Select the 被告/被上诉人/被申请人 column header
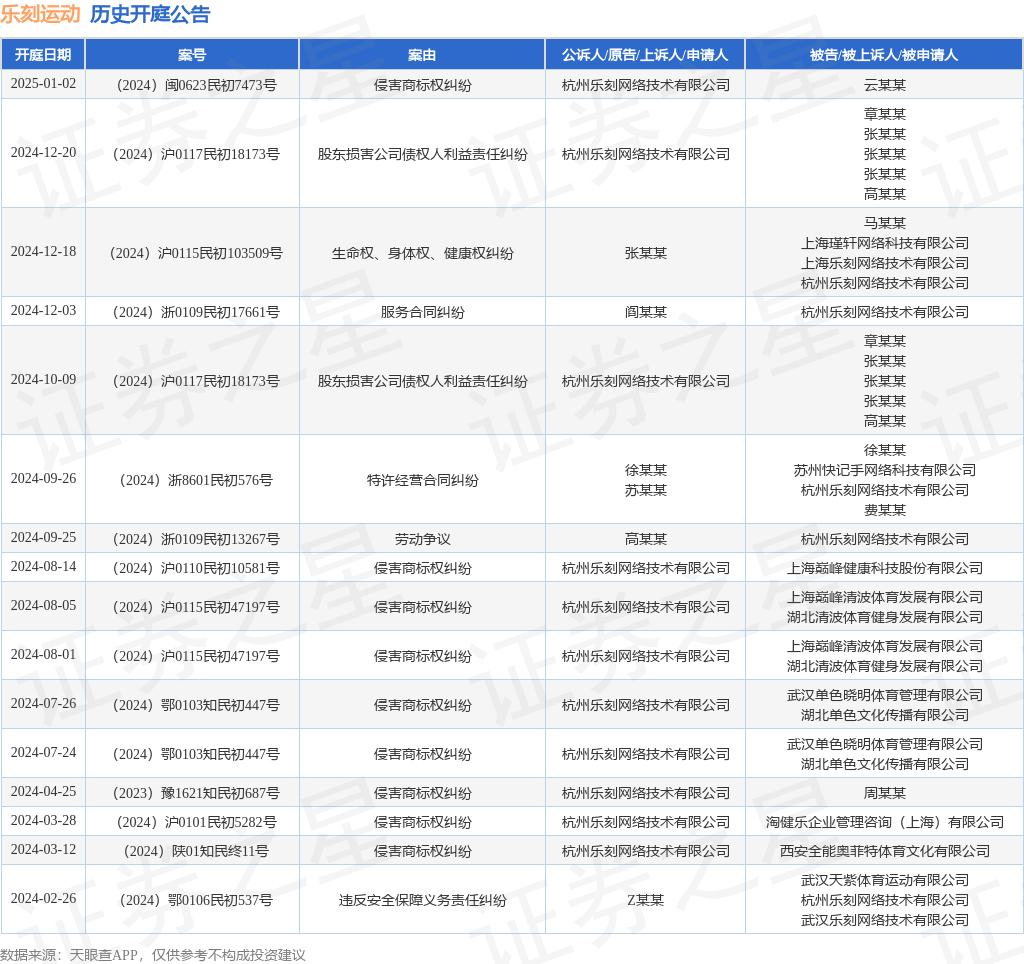The image size is (1024, 964). coord(884,55)
